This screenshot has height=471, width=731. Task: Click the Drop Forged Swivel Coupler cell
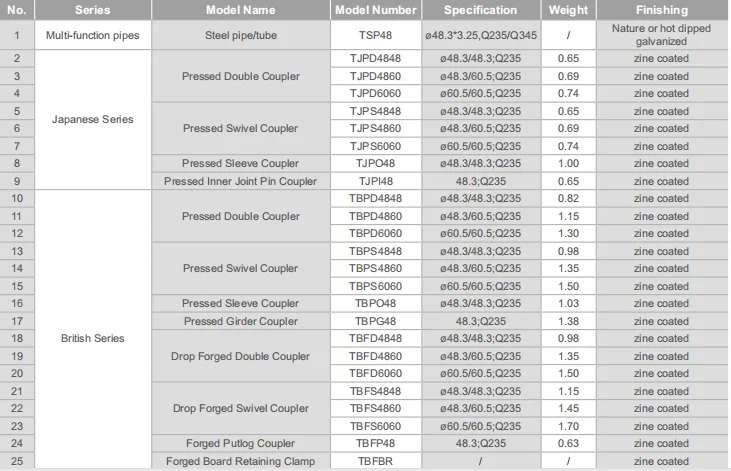[x=240, y=408]
